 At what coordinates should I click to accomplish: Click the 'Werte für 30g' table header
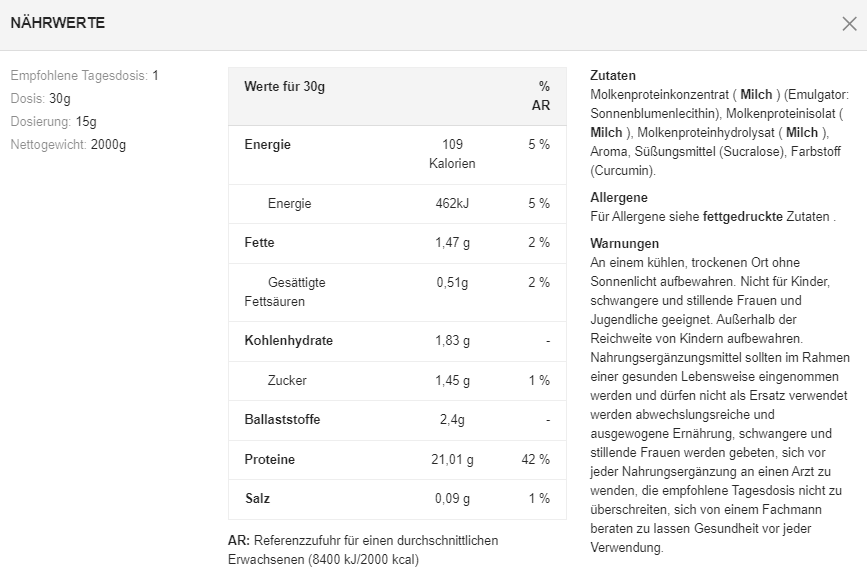284,87
